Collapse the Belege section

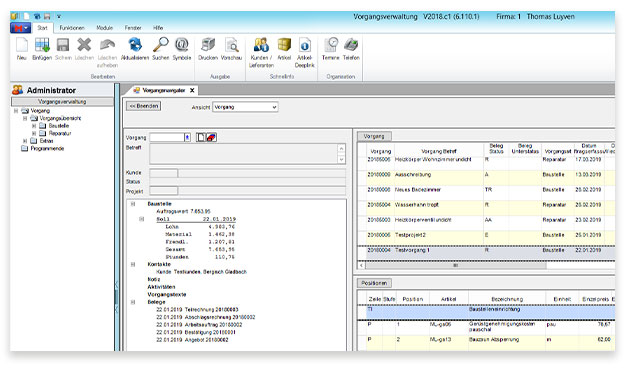(133, 302)
